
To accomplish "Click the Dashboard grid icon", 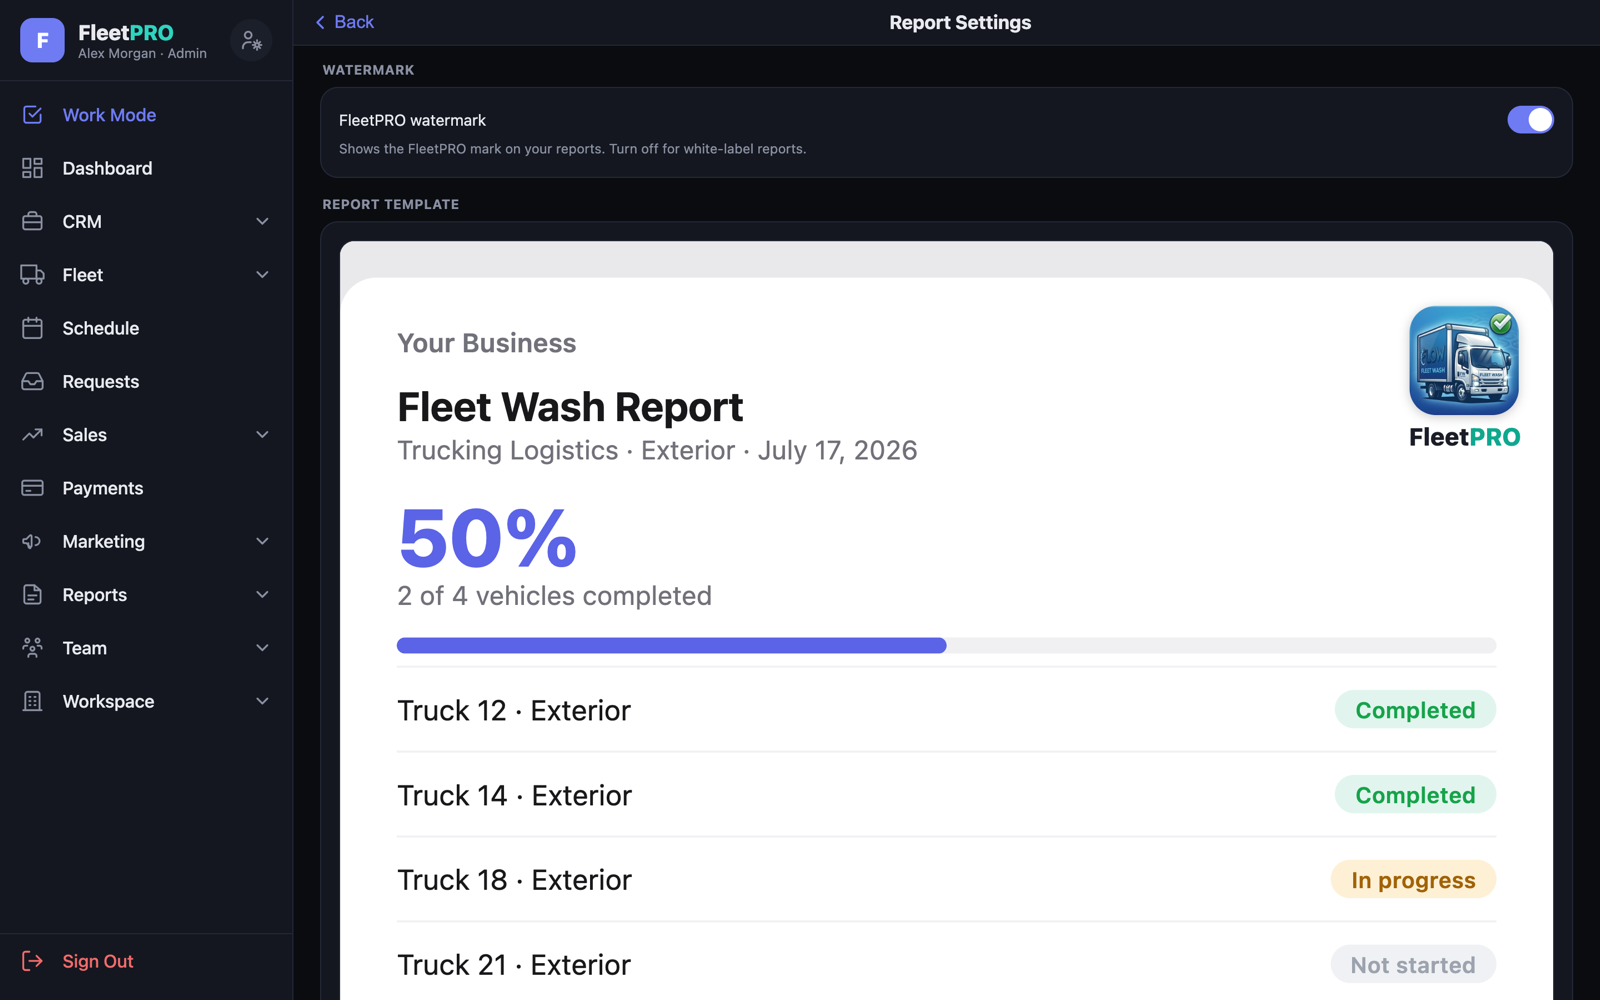I will [x=32, y=168].
